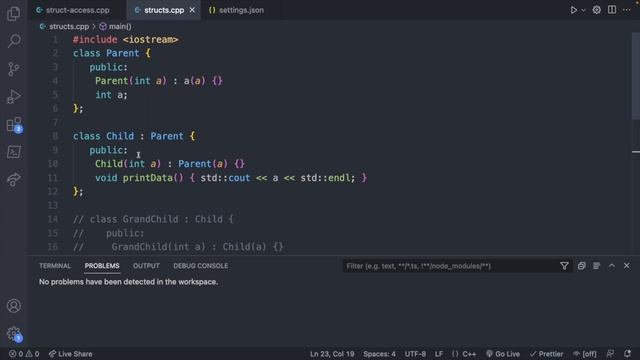Change end of line sequence LF
This screenshot has width=640, height=360.
[x=439, y=354]
